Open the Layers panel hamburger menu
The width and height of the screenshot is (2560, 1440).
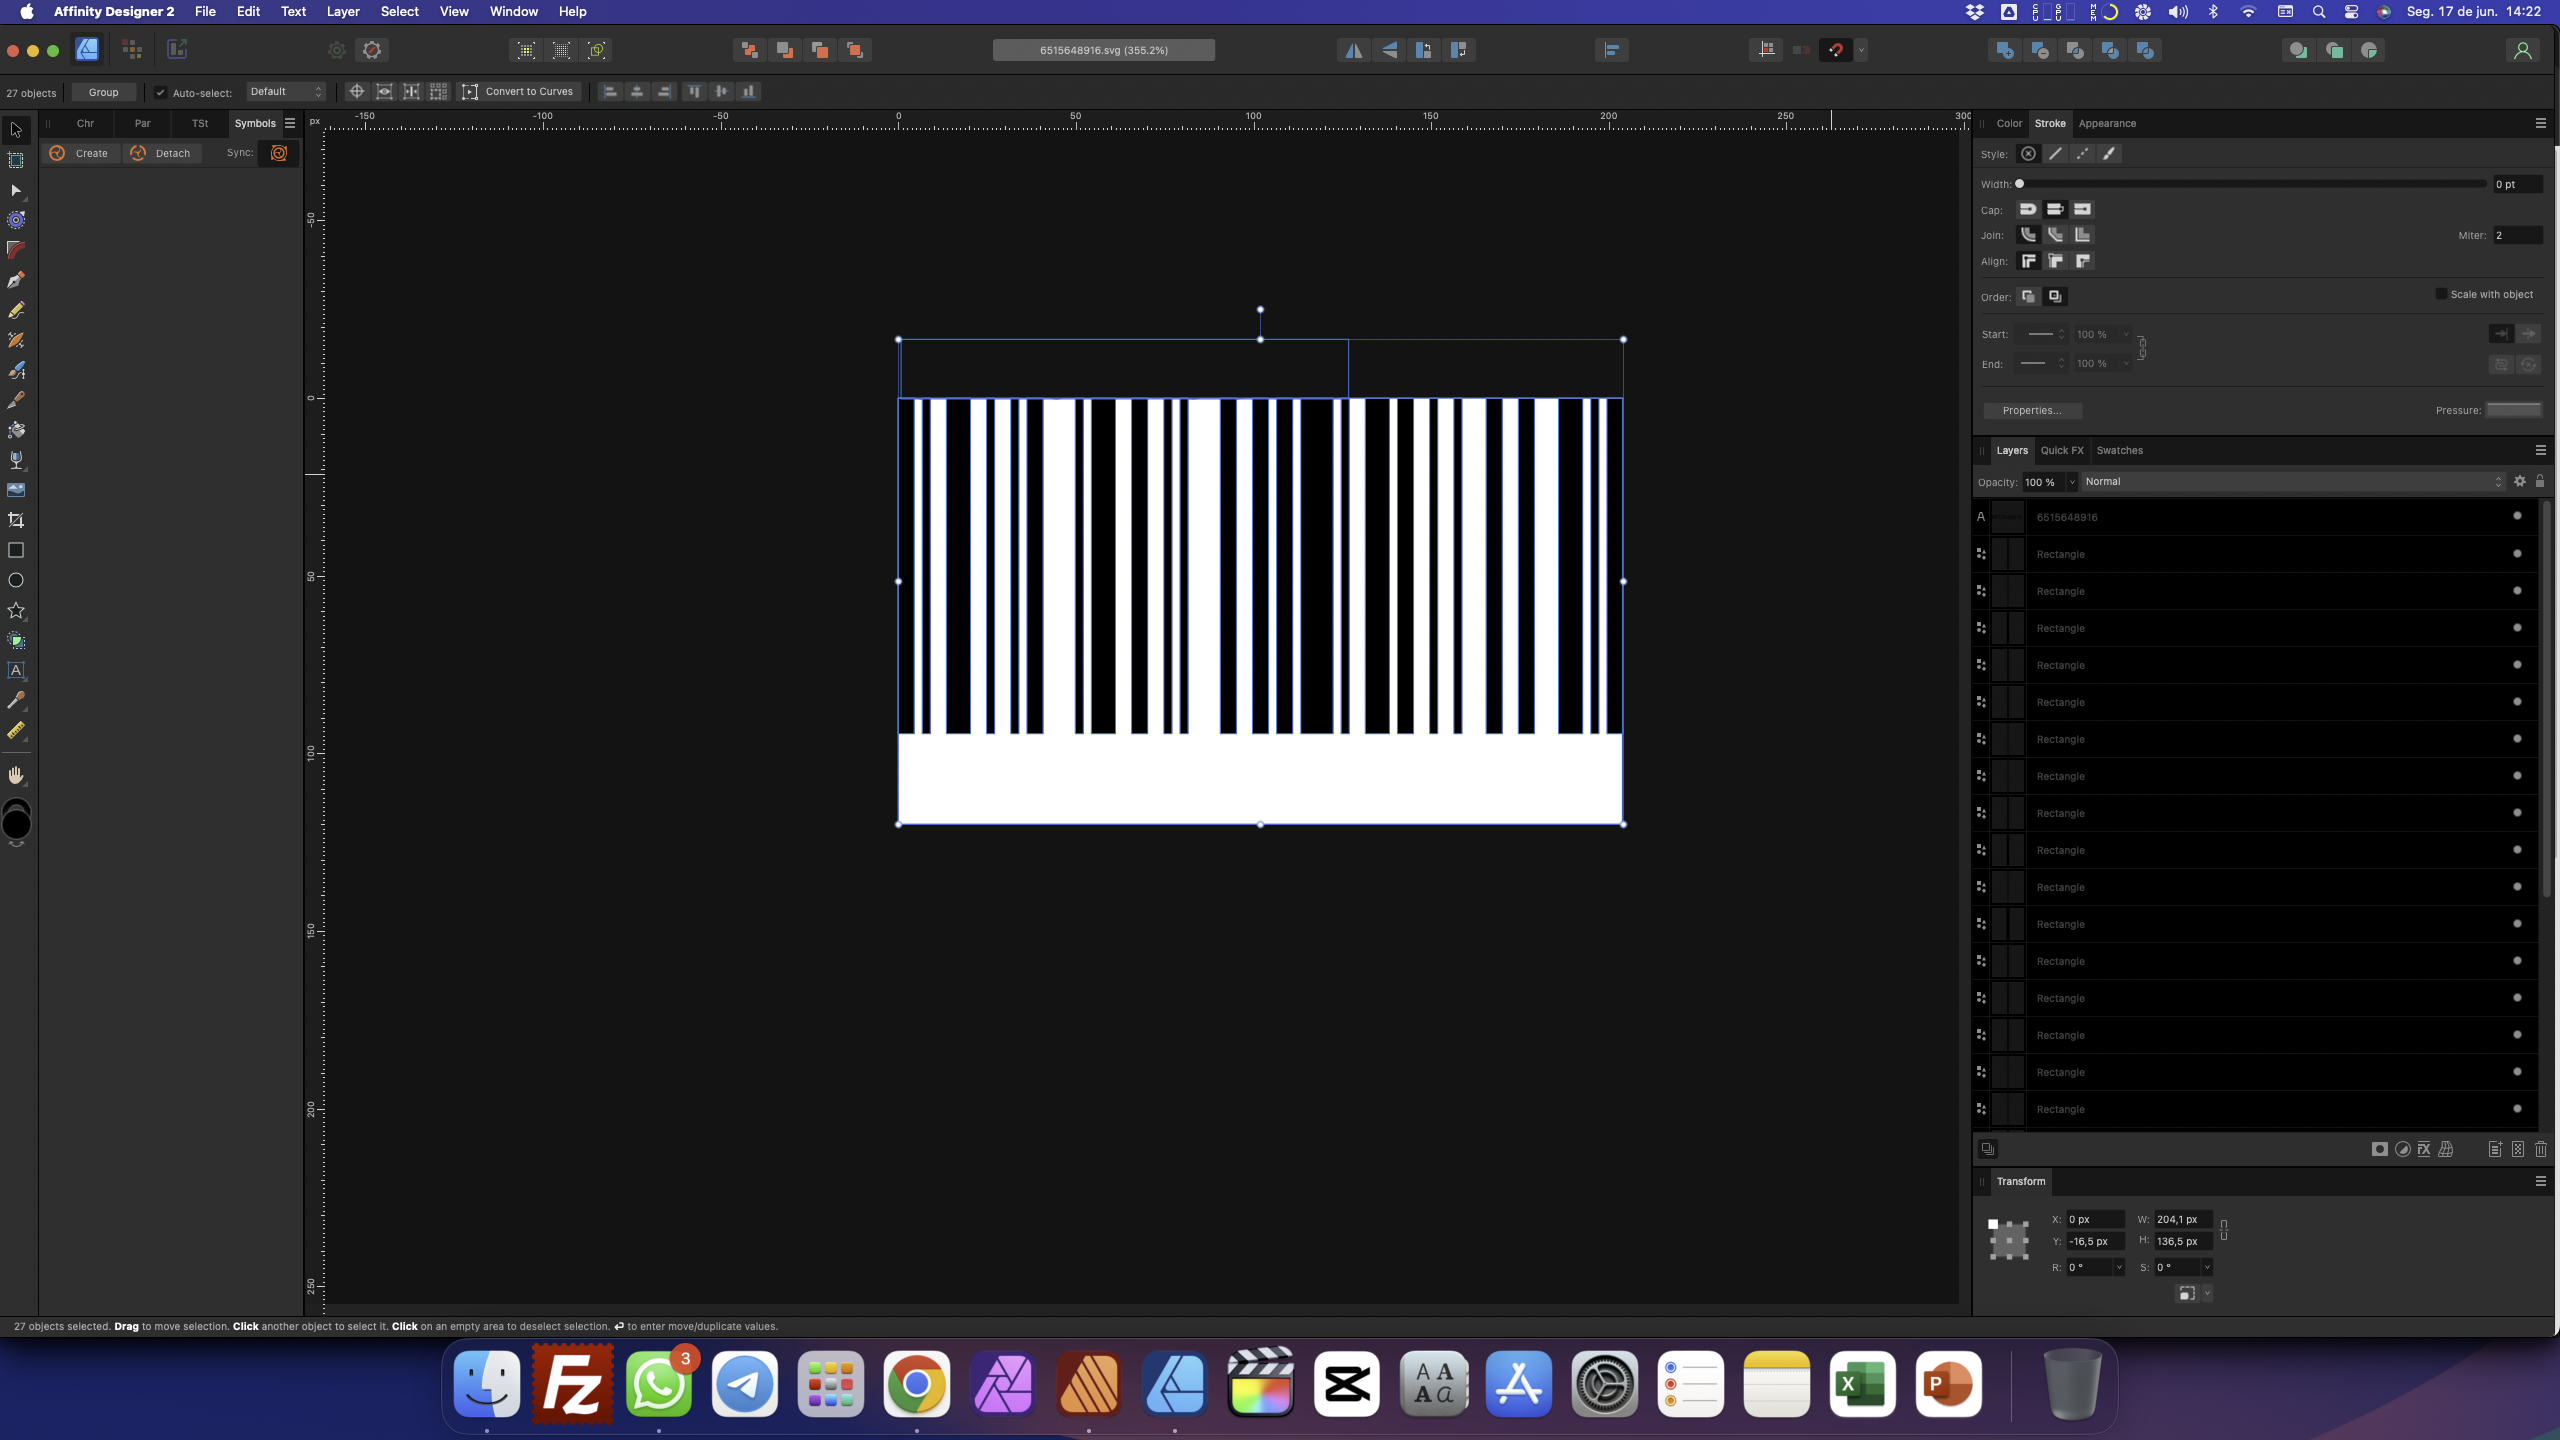pyautogui.click(x=2540, y=451)
